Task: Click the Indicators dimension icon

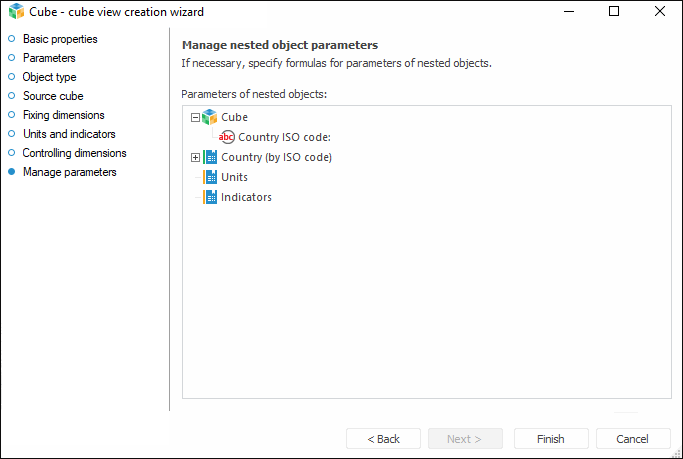Action: (x=210, y=197)
